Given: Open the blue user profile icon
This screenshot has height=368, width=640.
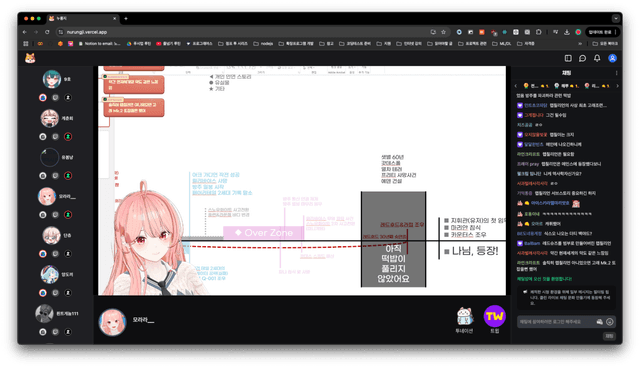Looking at the screenshot, I should point(612,58).
